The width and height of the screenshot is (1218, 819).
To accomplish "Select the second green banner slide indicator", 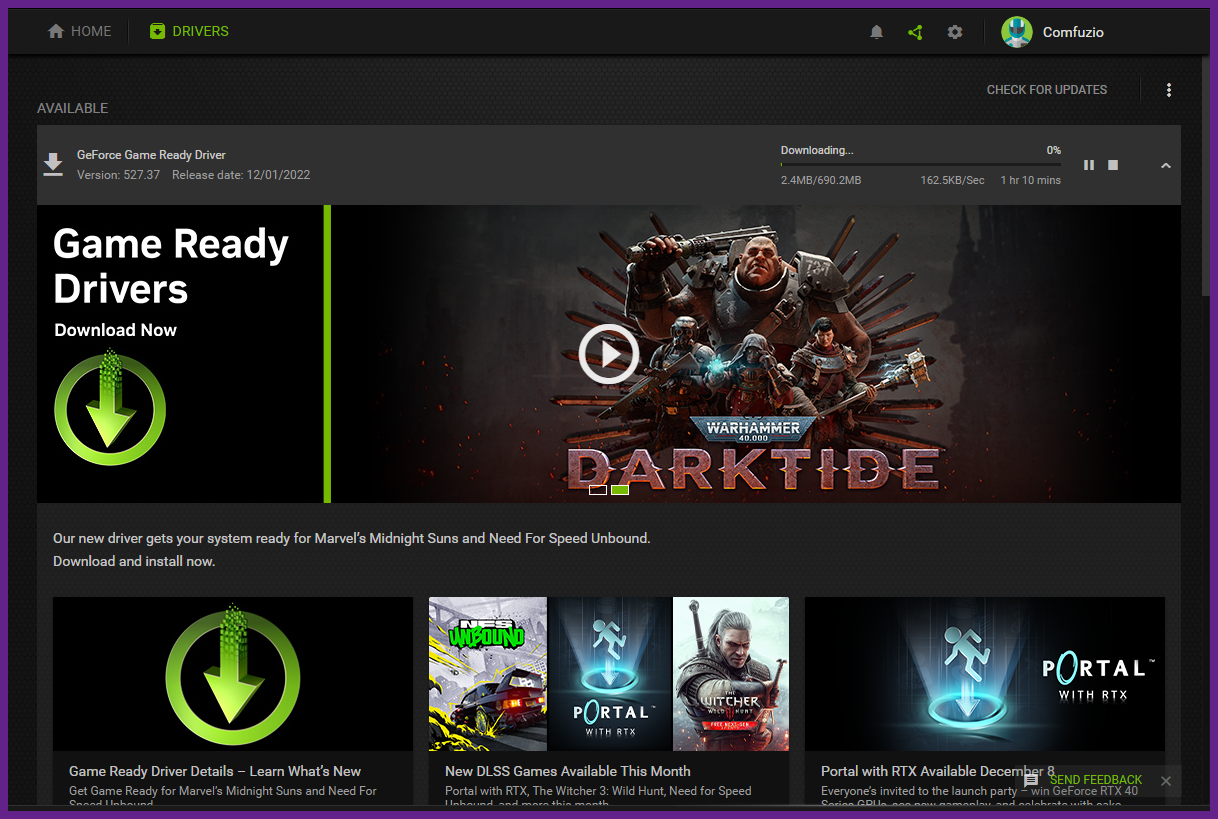I will [x=620, y=490].
